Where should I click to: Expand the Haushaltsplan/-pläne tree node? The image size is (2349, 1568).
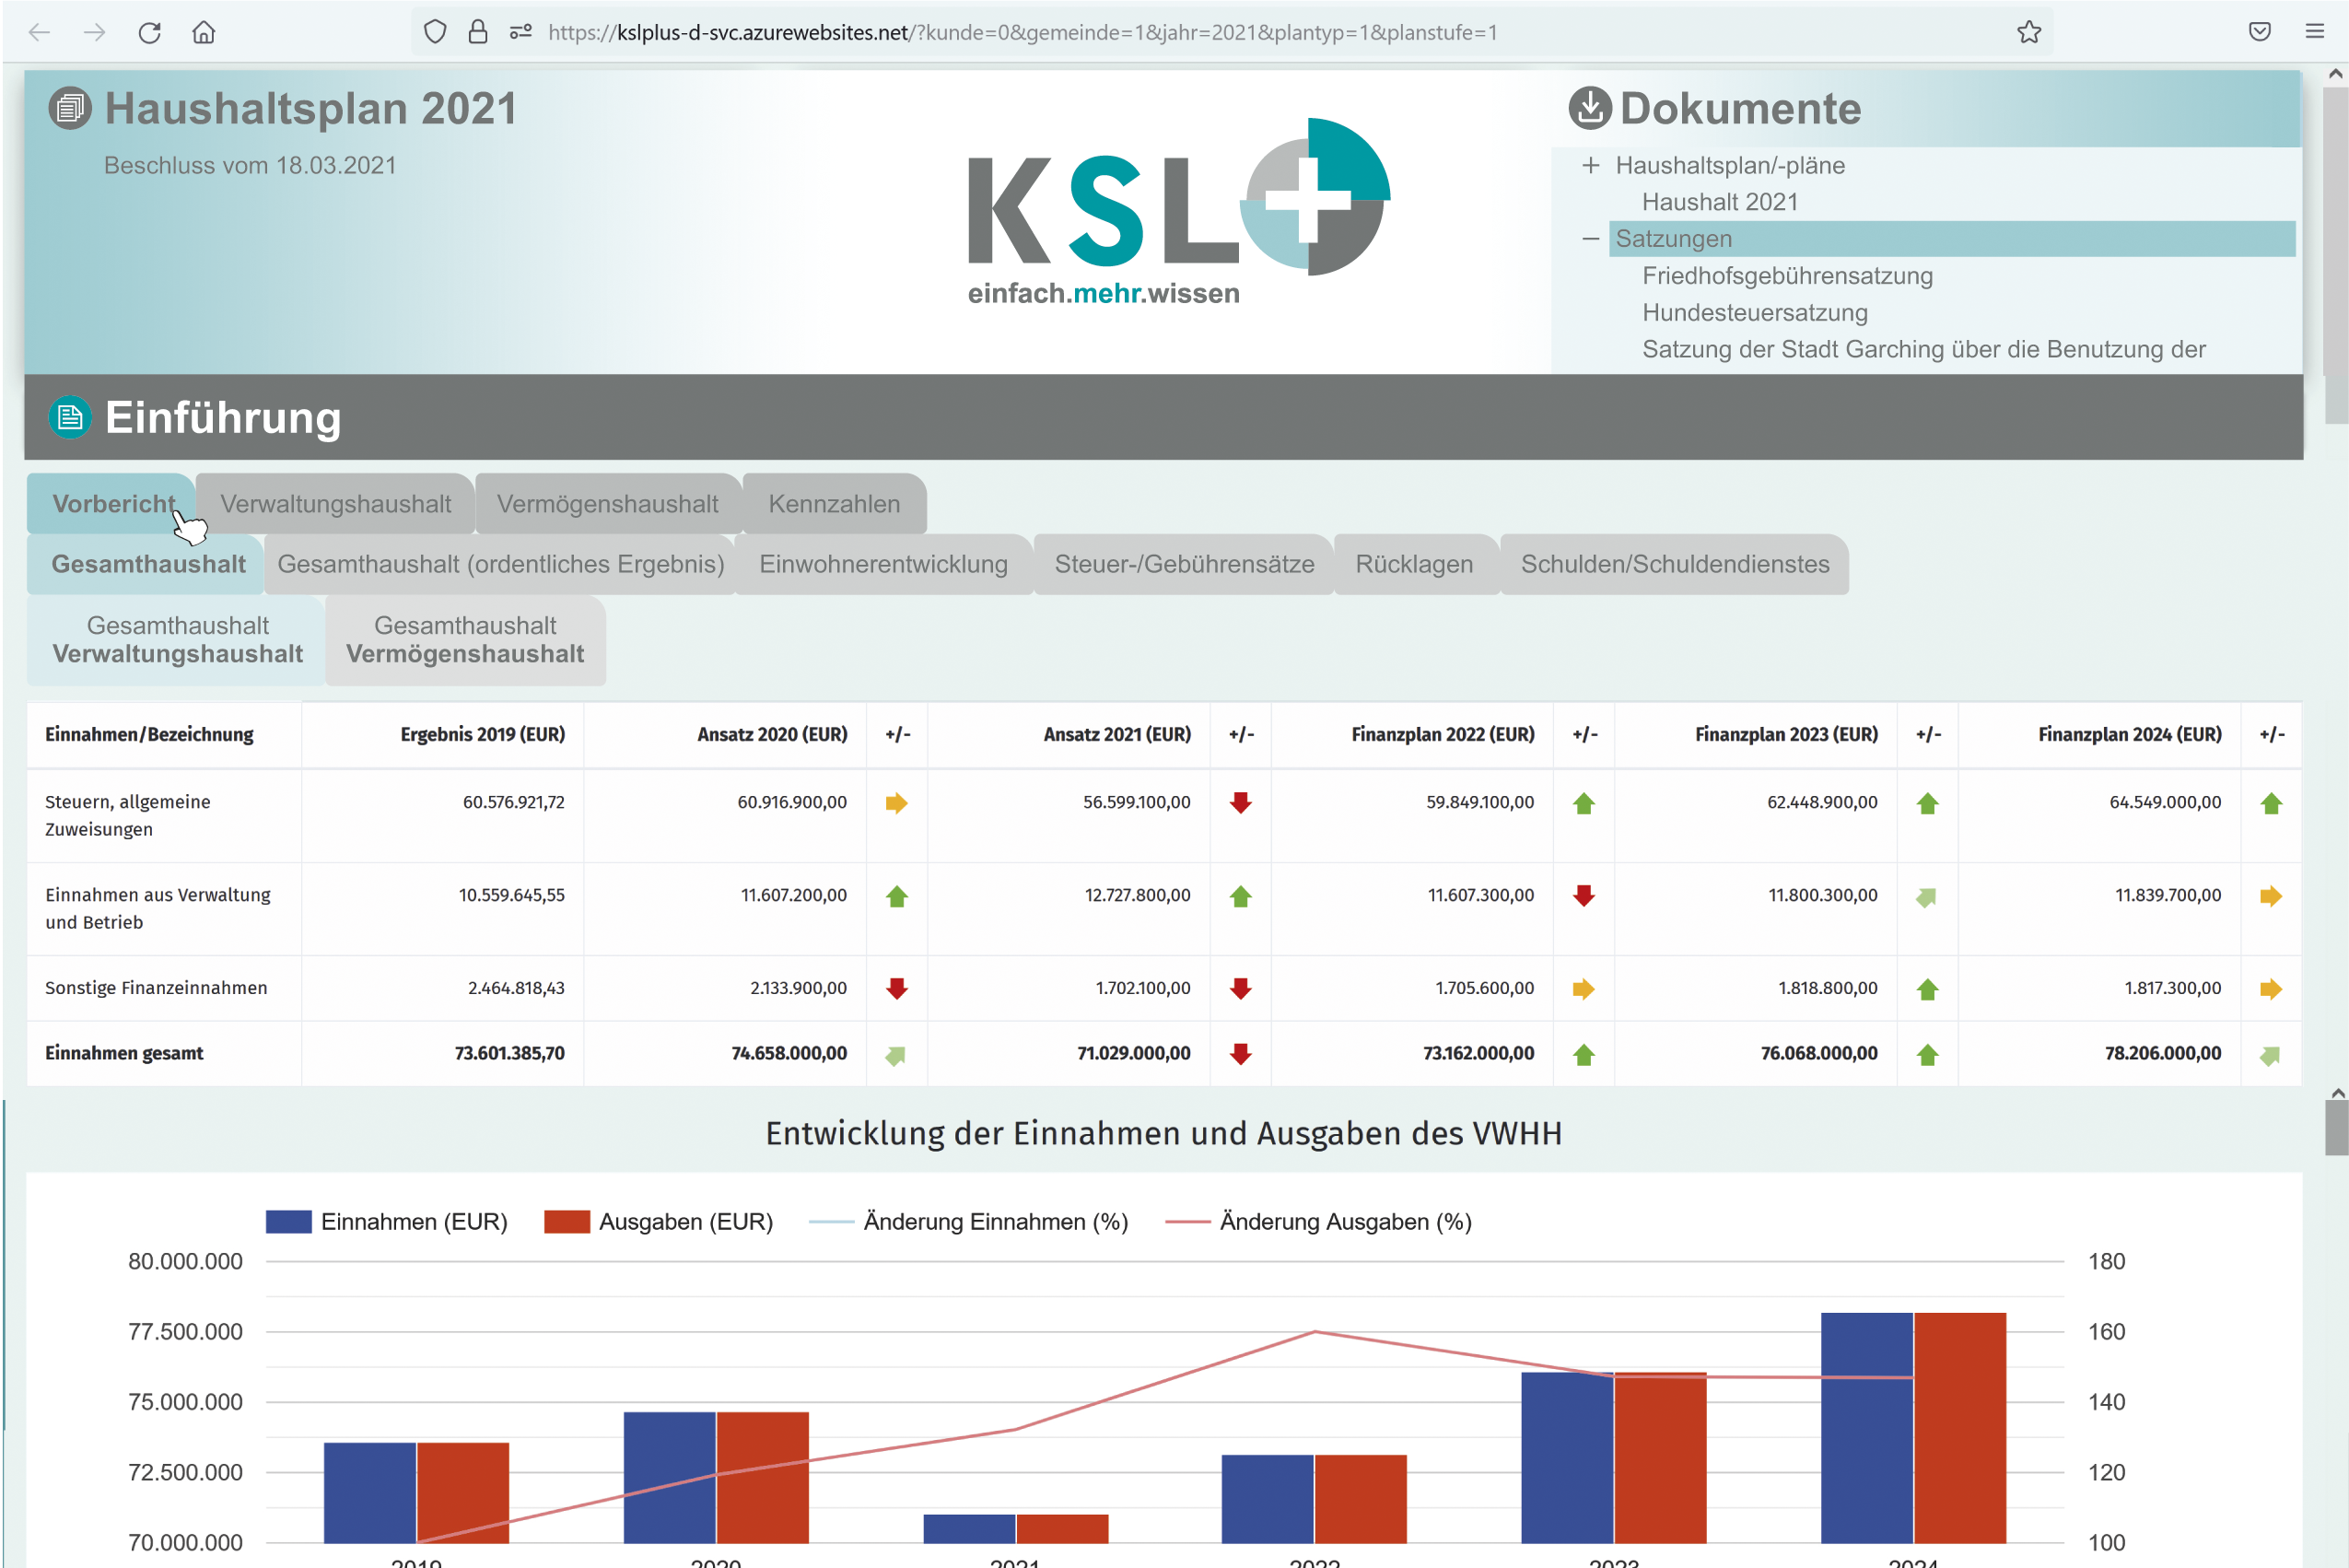pyautogui.click(x=1591, y=165)
